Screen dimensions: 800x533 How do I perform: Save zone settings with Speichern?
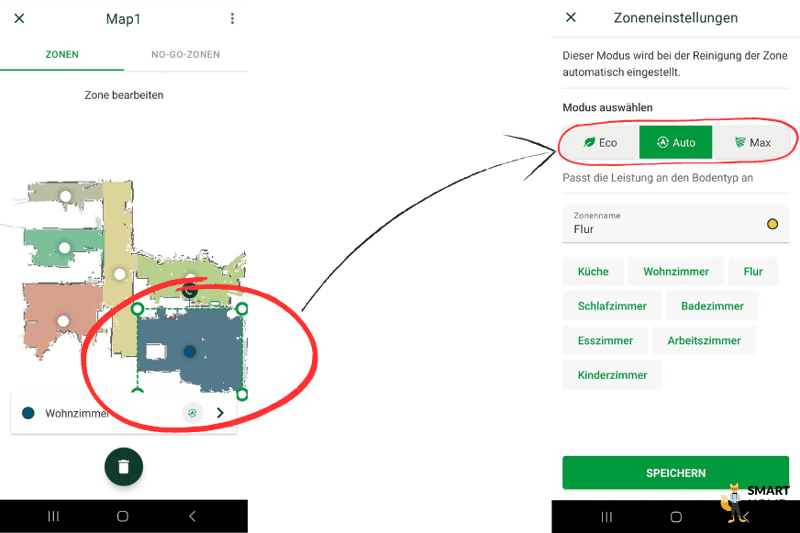(676, 473)
